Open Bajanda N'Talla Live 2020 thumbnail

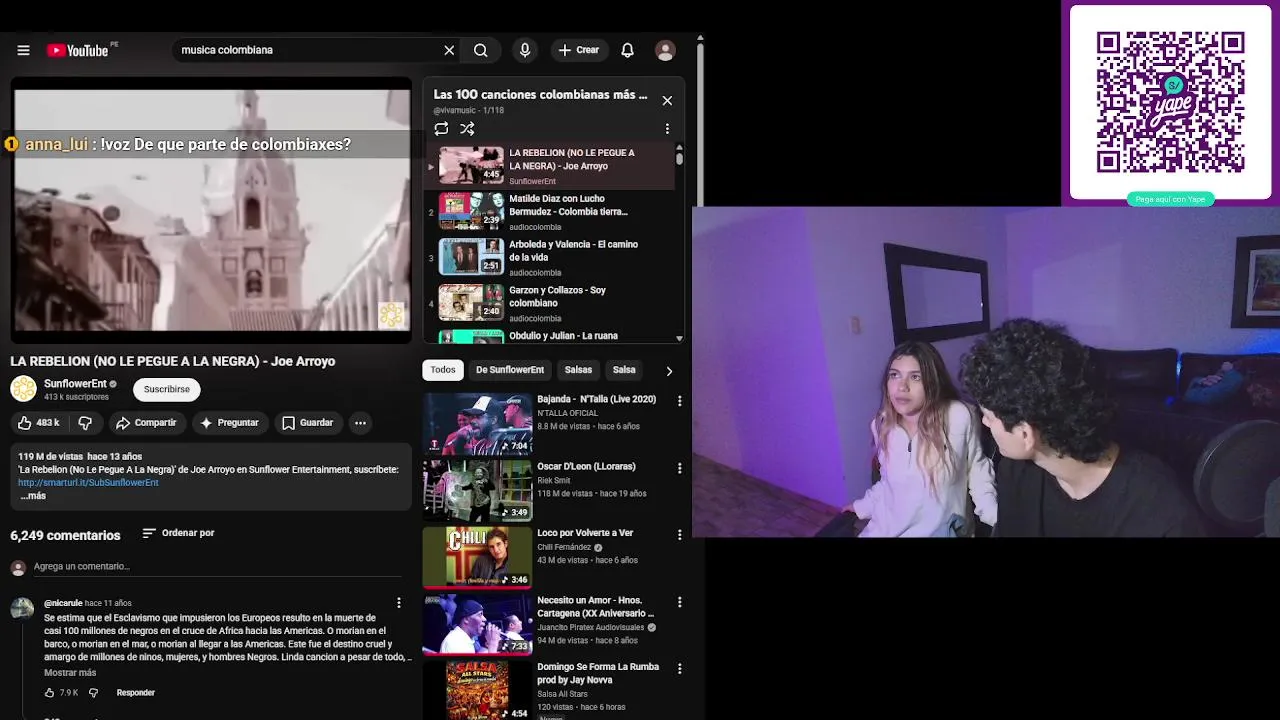[477, 423]
